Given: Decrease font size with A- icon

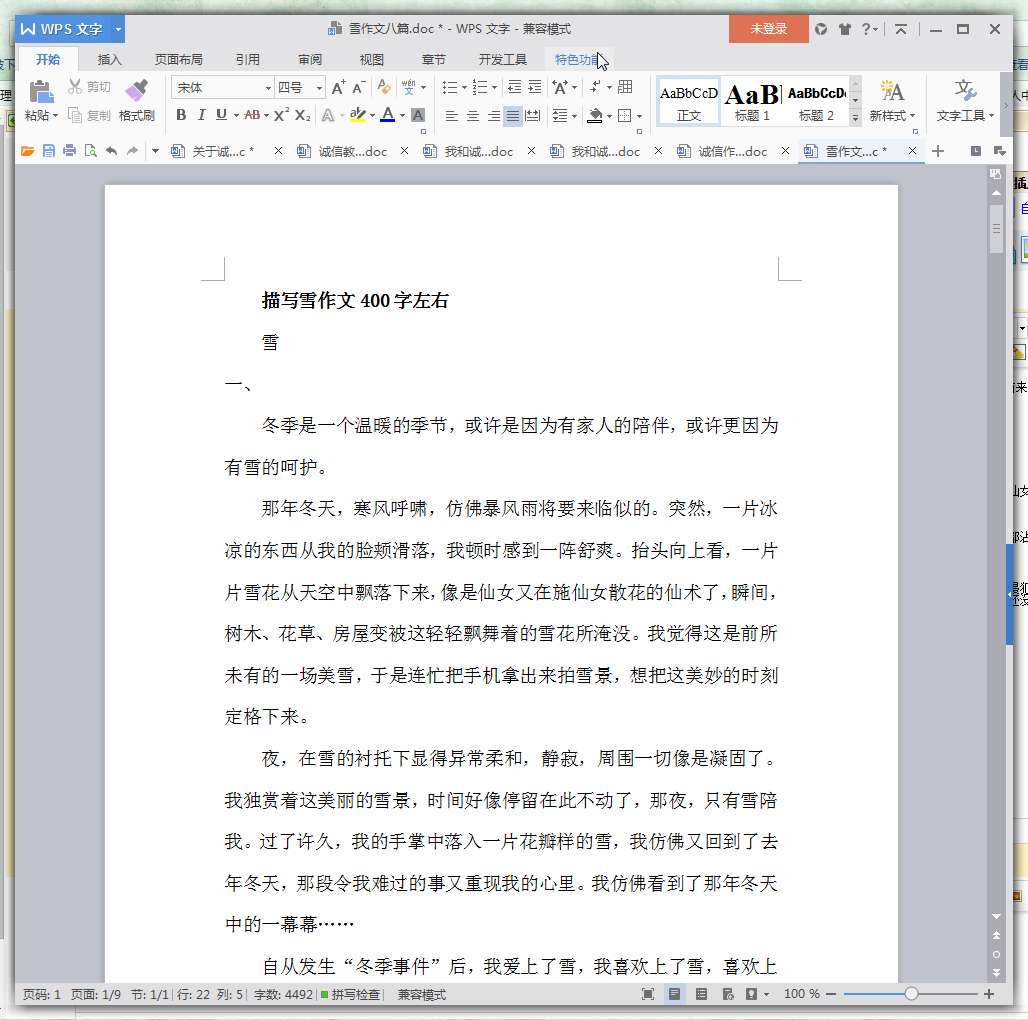Looking at the screenshot, I should tap(359, 87).
